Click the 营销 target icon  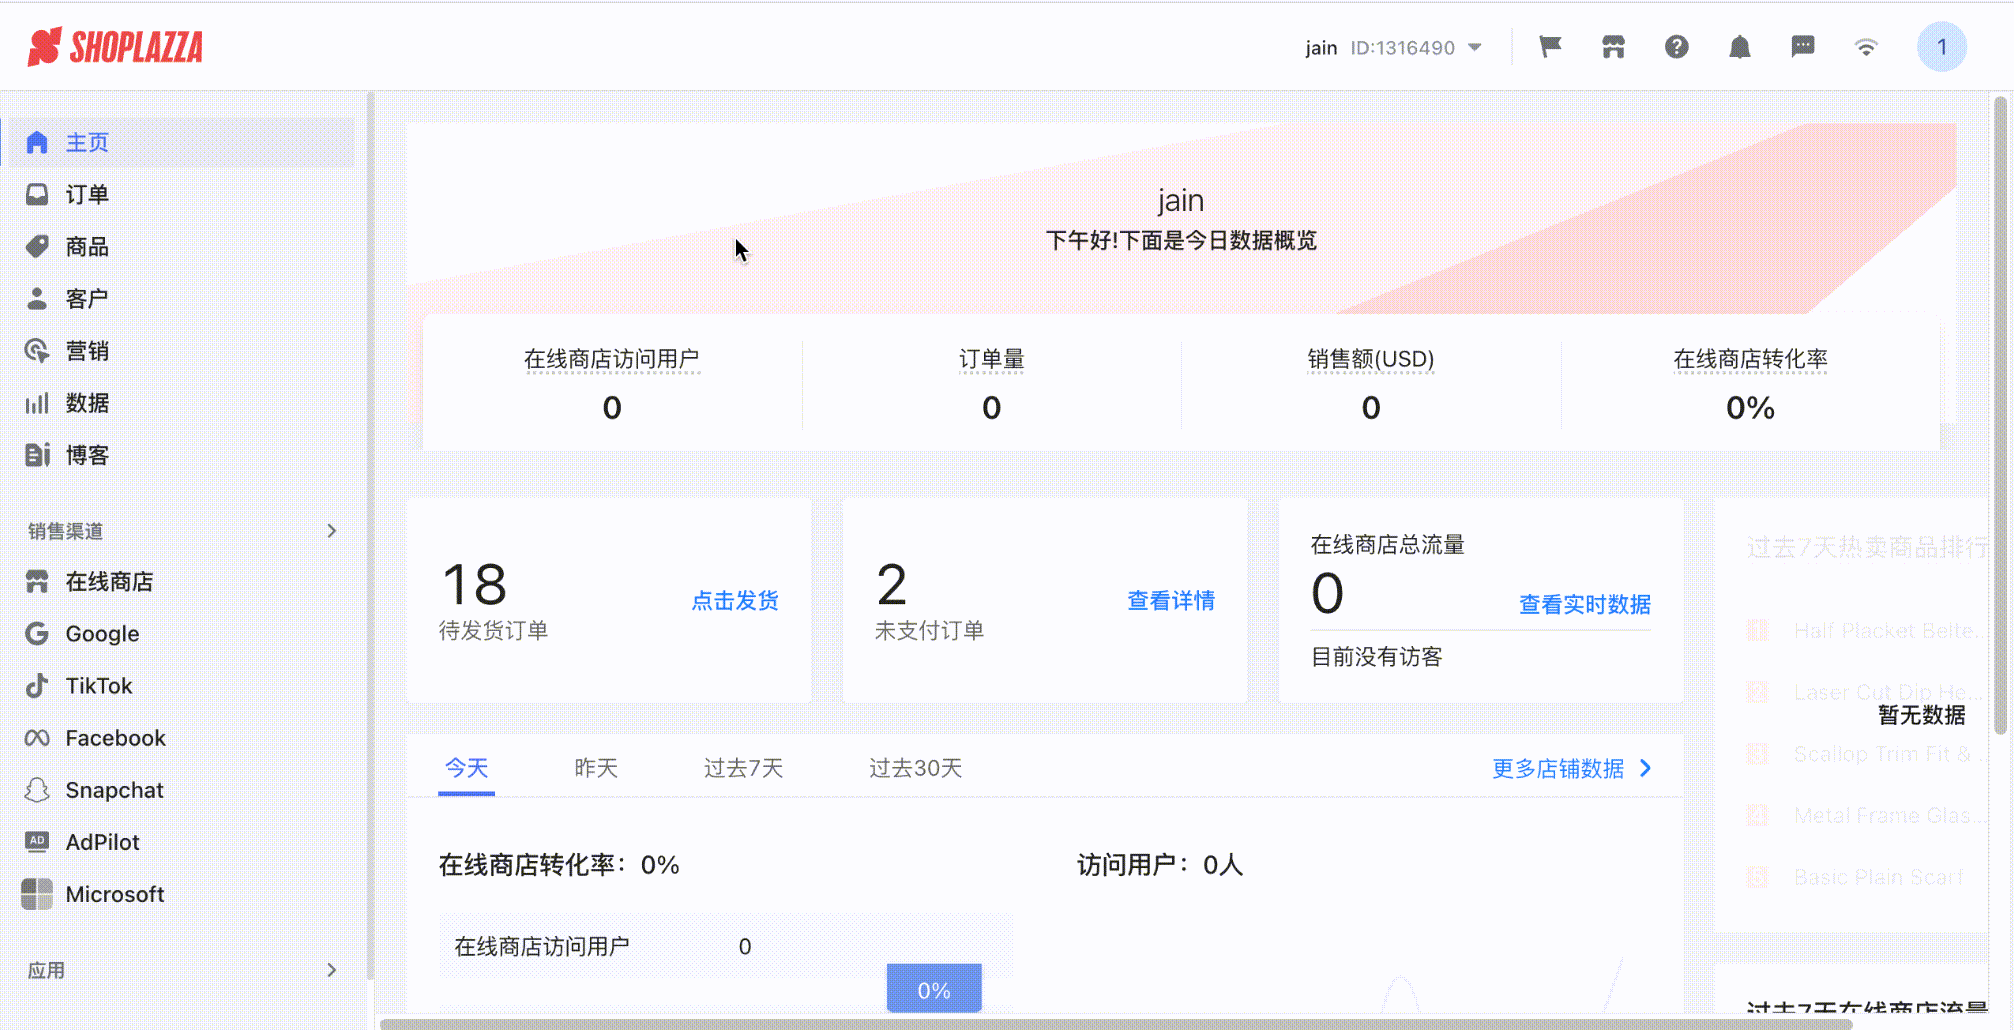pyautogui.click(x=37, y=350)
